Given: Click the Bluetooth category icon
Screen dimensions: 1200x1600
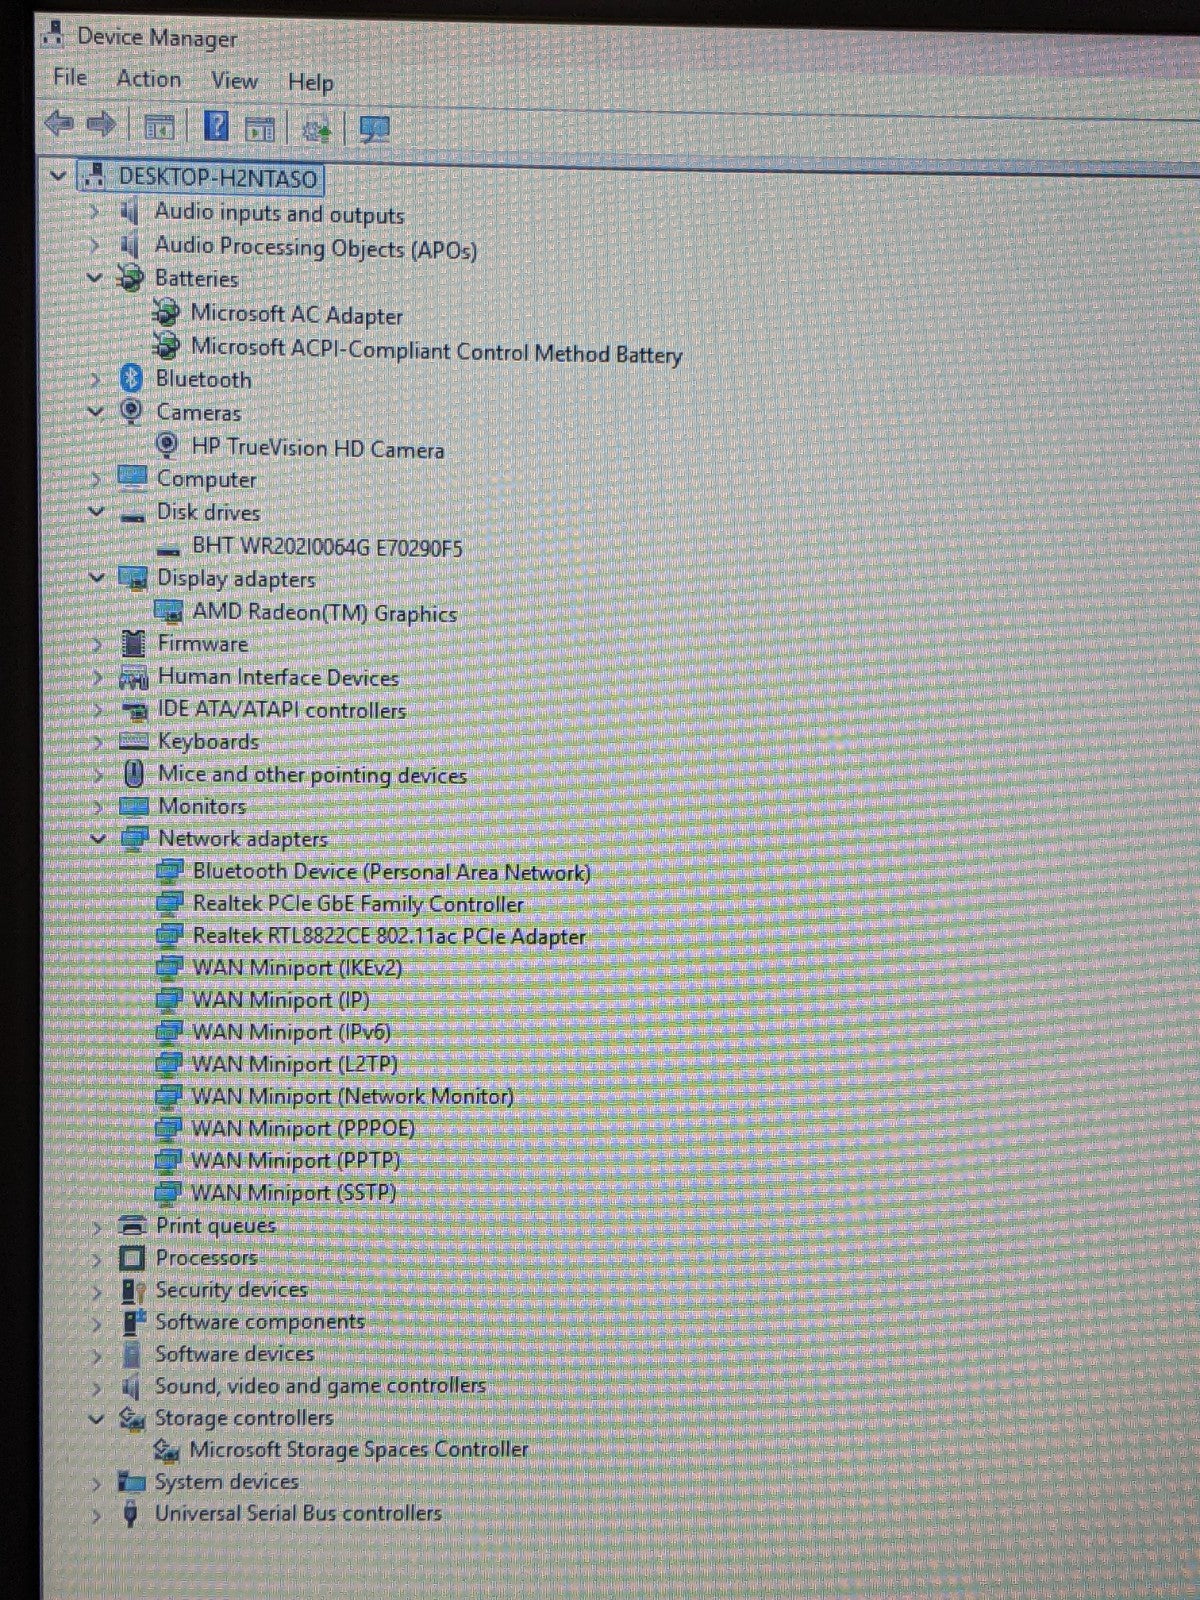Looking at the screenshot, I should (132, 379).
